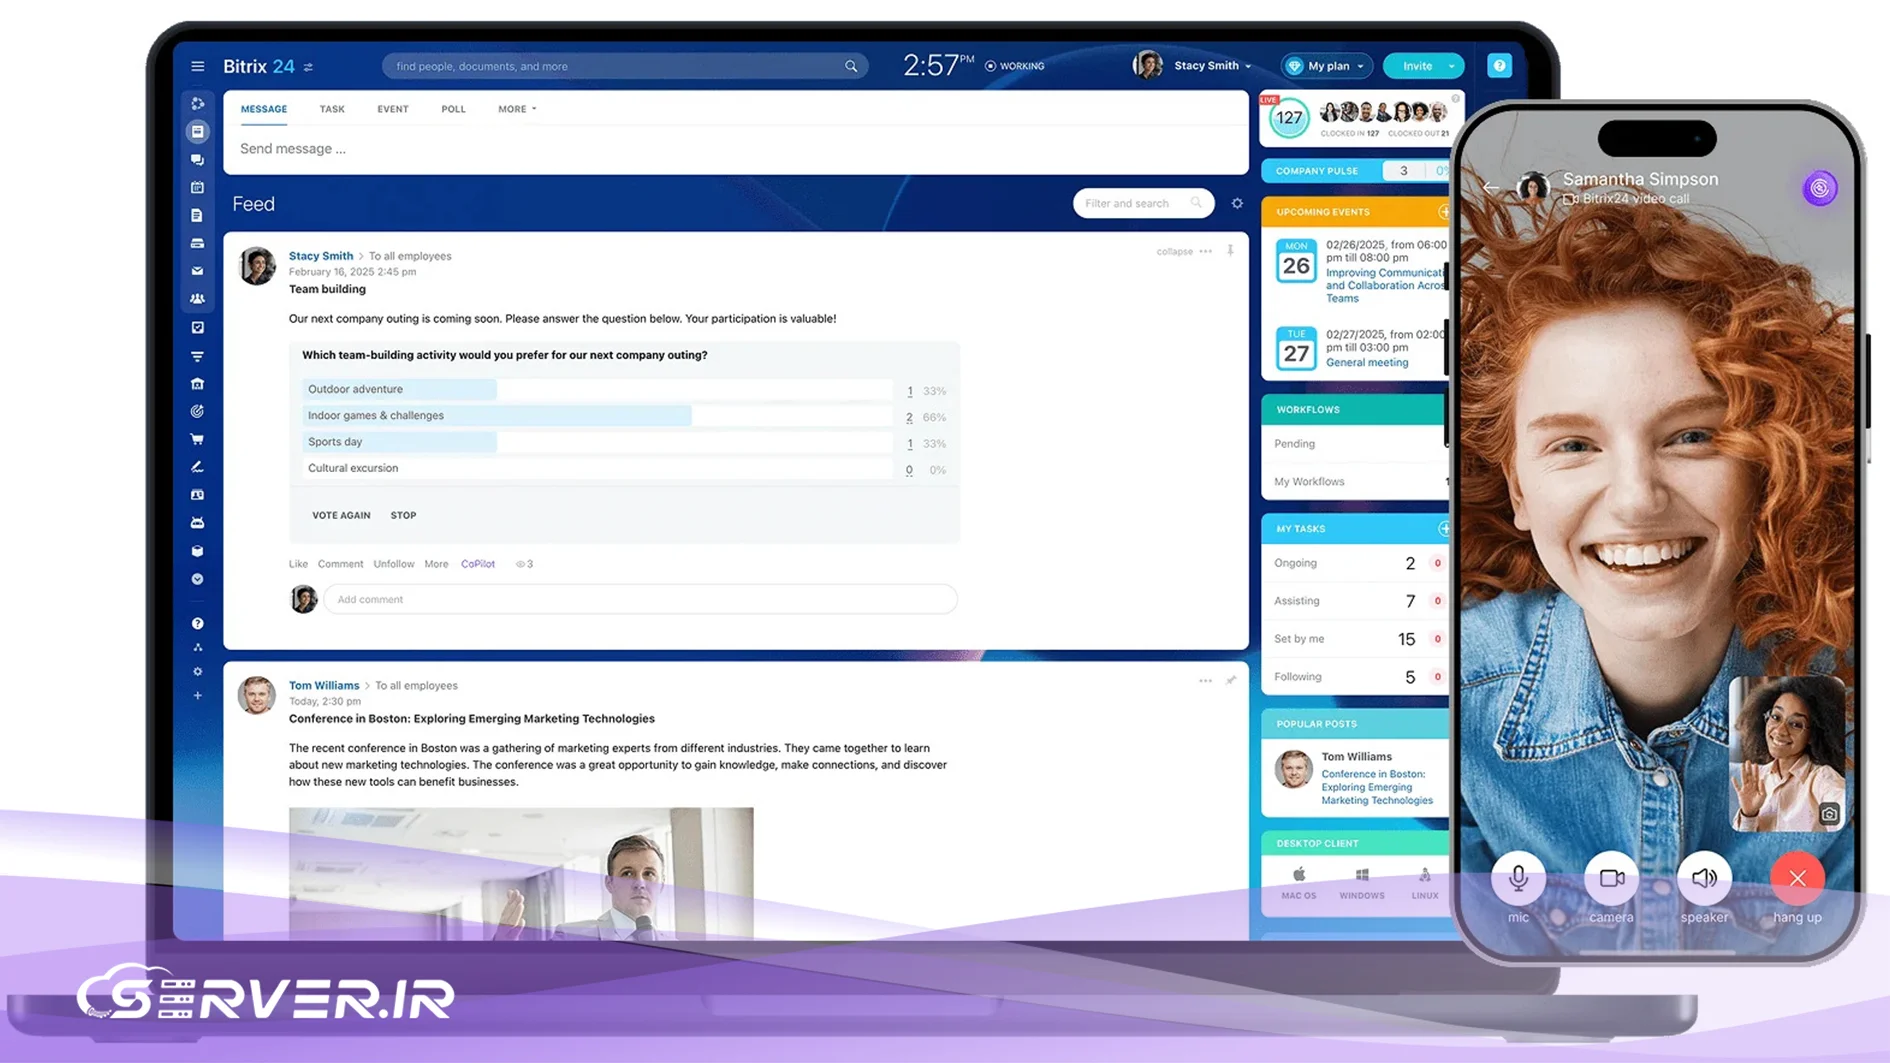Screen dimensions: 1890x1063
Task: Open the webmail envelope sidebar icon
Action: click(197, 271)
